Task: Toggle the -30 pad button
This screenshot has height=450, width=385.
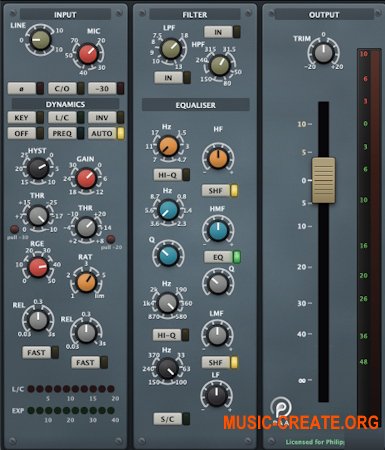Action: click(x=106, y=89)
